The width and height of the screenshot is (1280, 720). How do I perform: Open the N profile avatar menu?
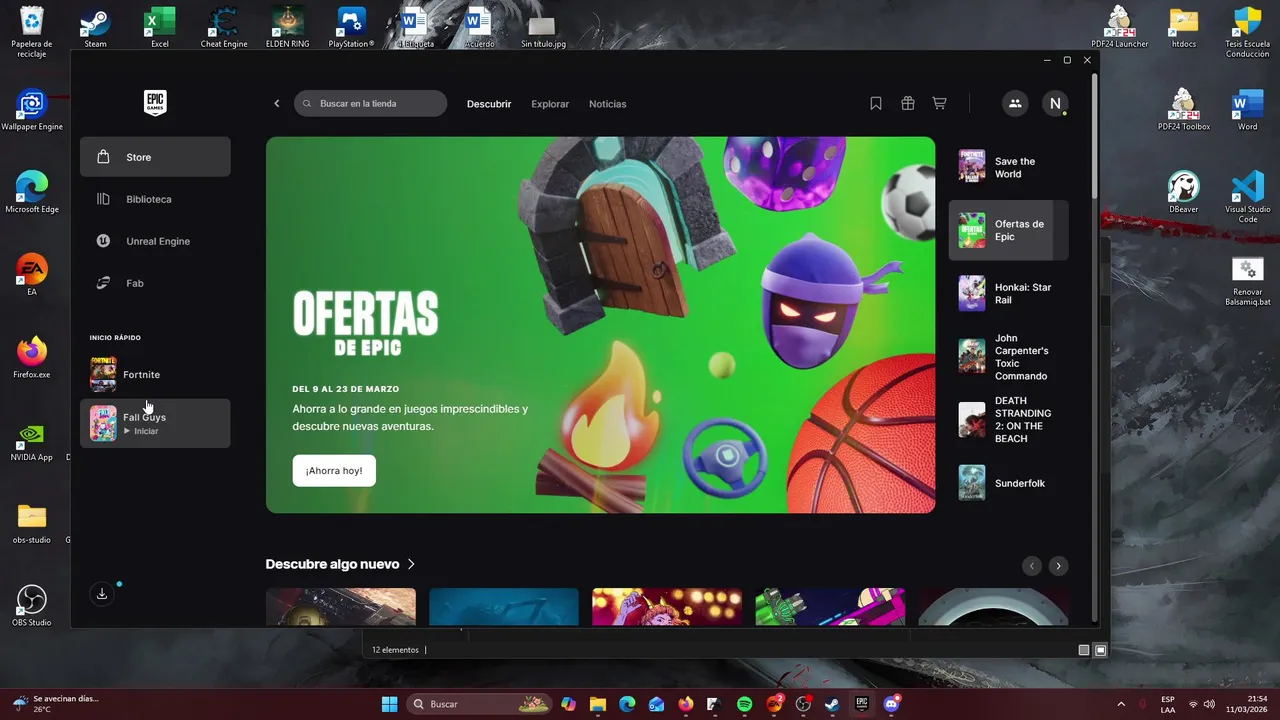pyautogui.click(x=1055, y=103)
